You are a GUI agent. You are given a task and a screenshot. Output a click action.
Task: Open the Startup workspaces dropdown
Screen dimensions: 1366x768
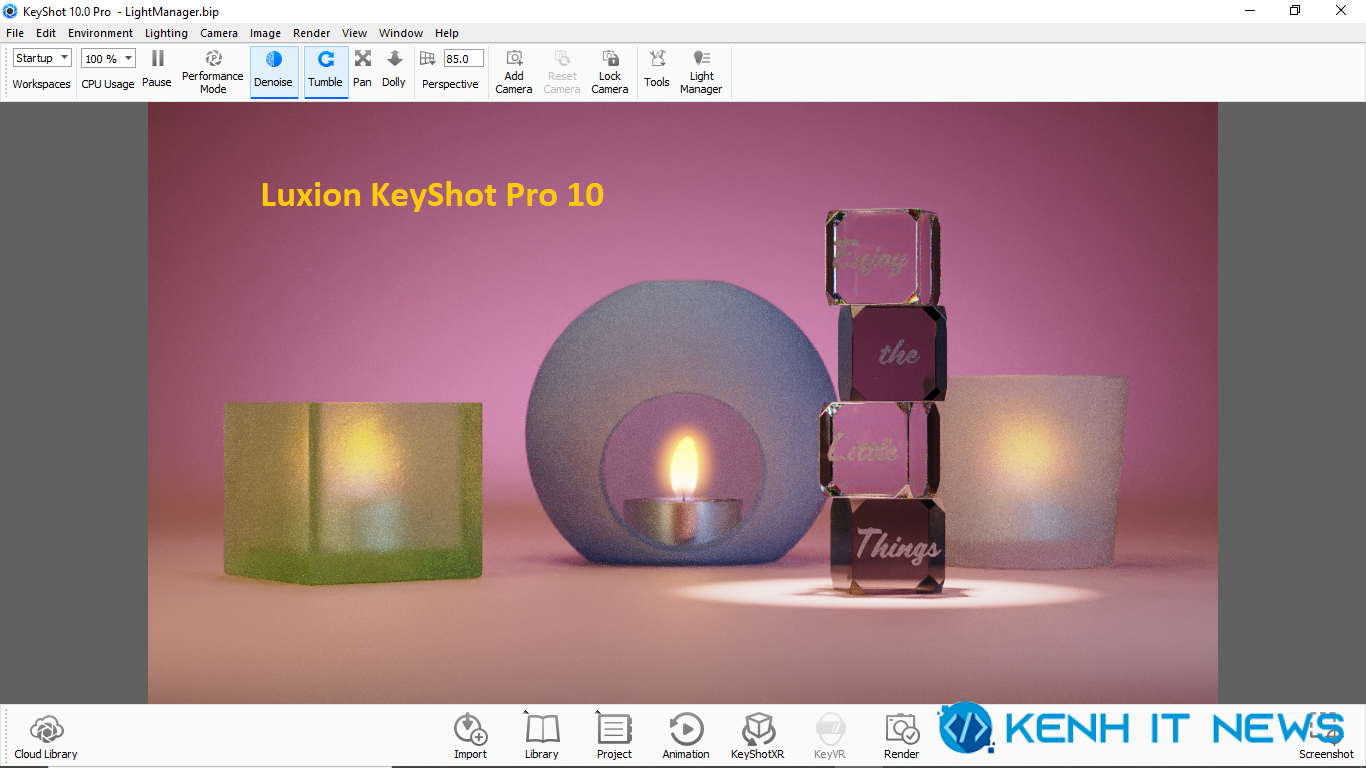click(42, 58)
